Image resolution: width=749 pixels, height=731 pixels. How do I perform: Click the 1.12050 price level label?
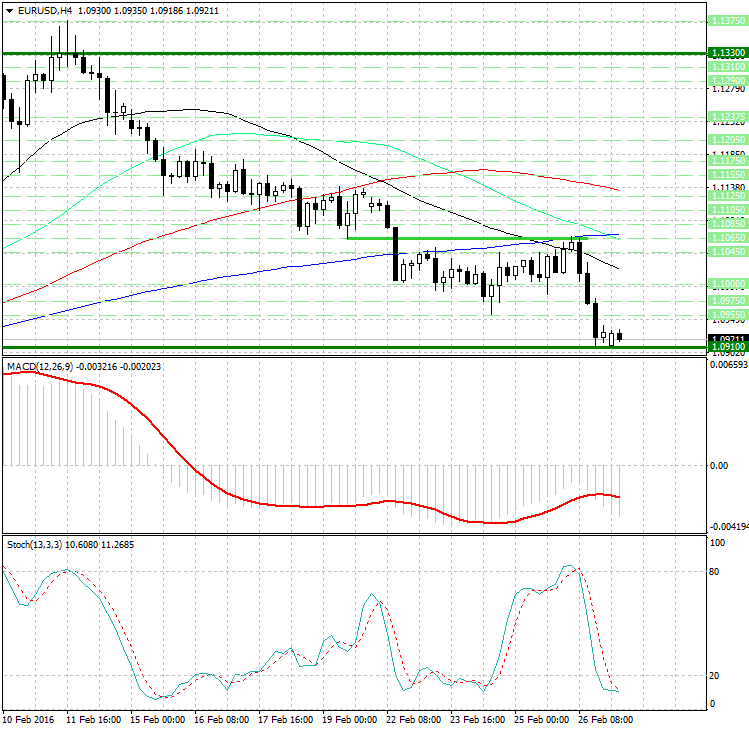coord(728,140)
